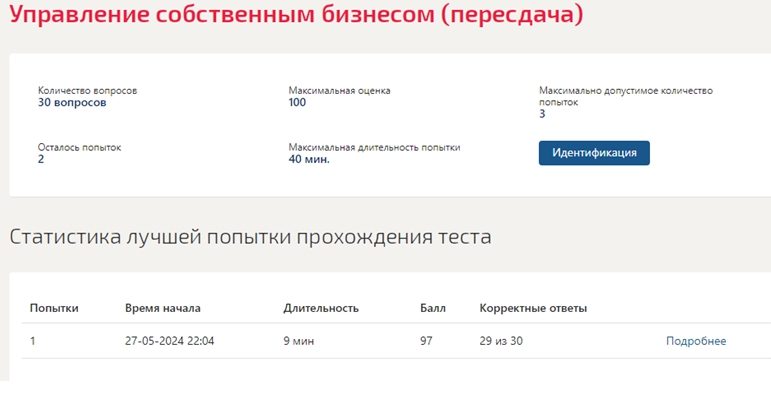Click the score value 97
The image size is (771, 401).
(426, 341)
